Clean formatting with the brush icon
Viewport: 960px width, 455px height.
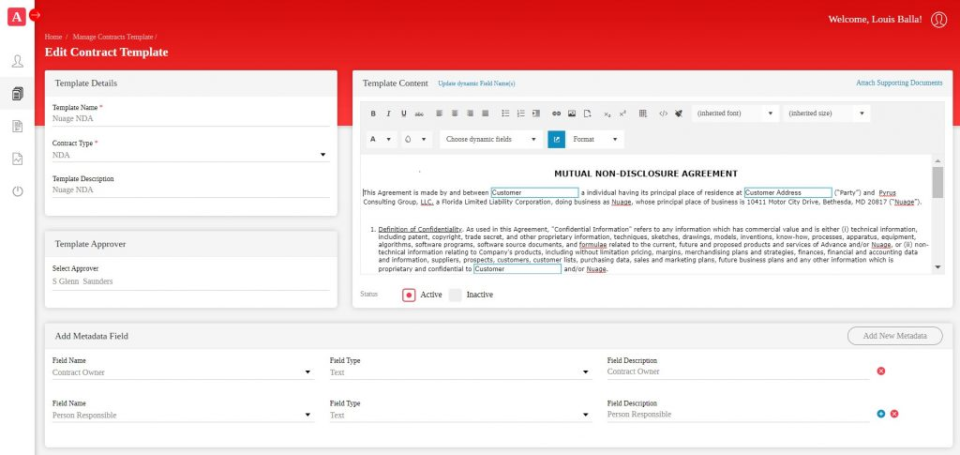678,113
